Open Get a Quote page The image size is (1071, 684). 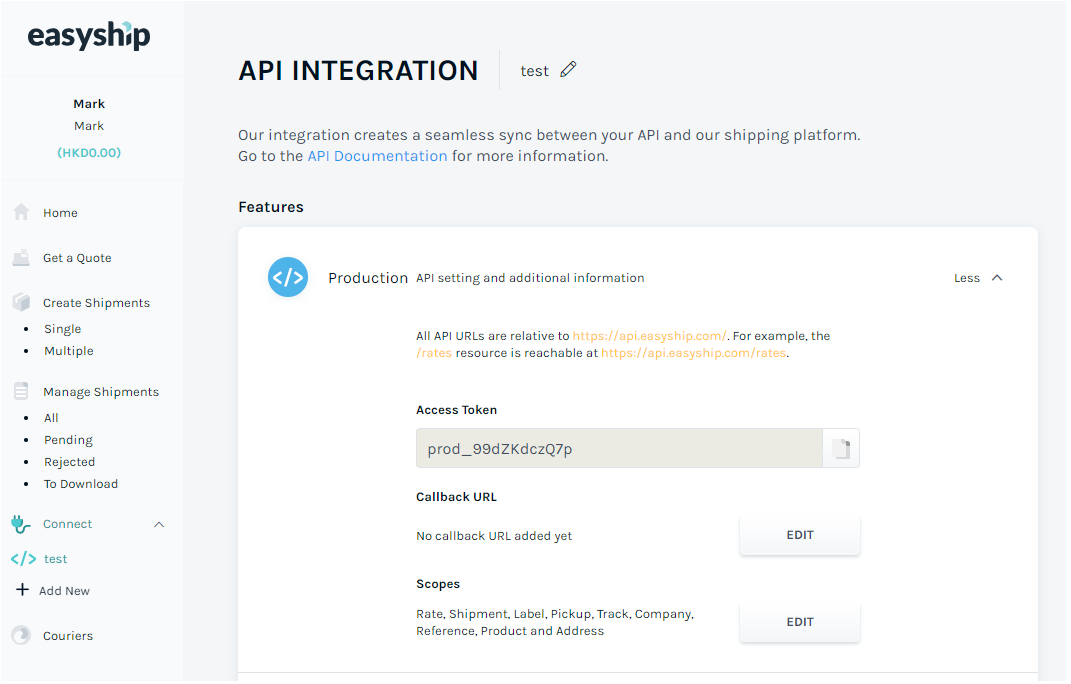(x=77, y=258)
